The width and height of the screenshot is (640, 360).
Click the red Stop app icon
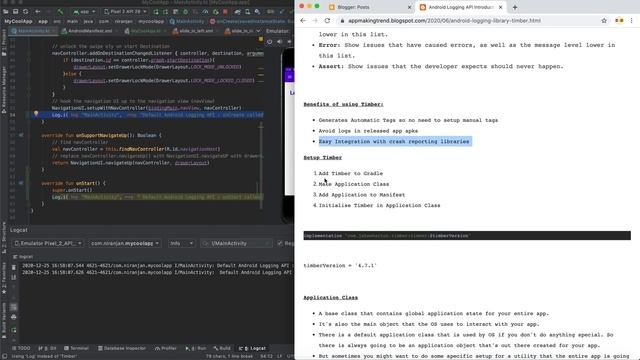coord(225,11)
